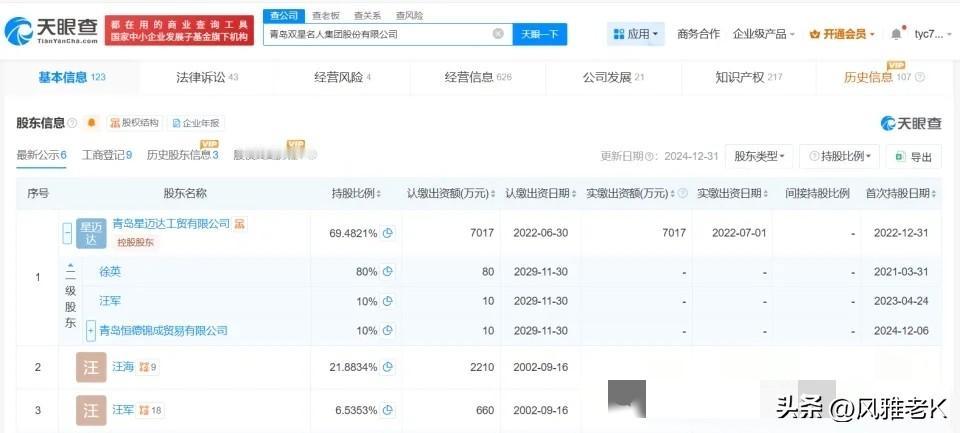Click the 导出 export button
This screenshot has height=433, width=960.
pyautogui.click(x=913, y=156)
